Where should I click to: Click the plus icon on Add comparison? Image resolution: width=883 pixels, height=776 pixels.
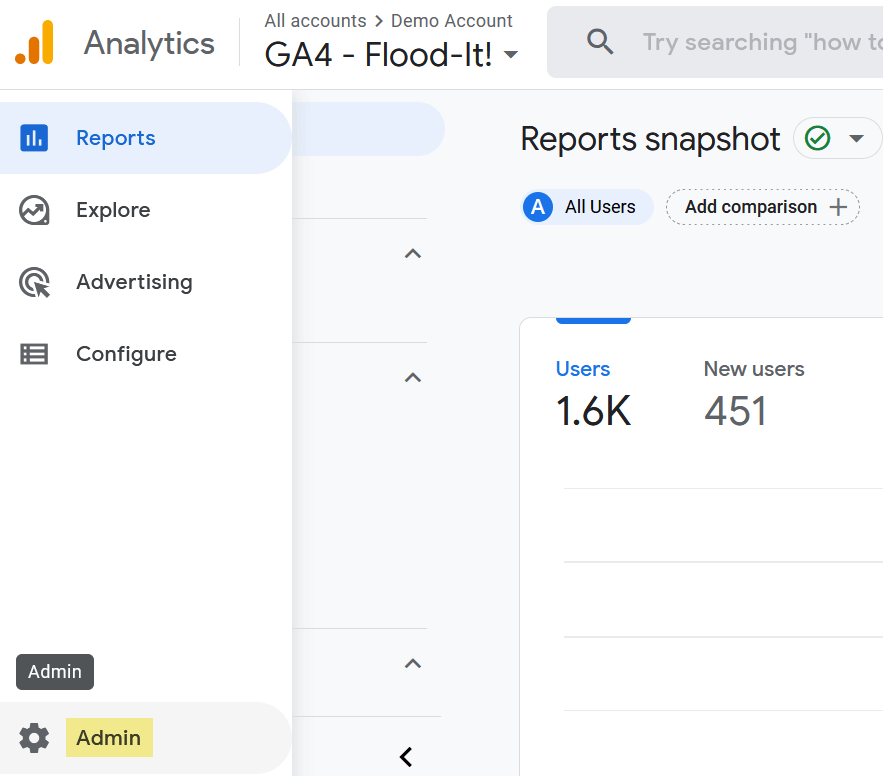click(x=838, y=207)
